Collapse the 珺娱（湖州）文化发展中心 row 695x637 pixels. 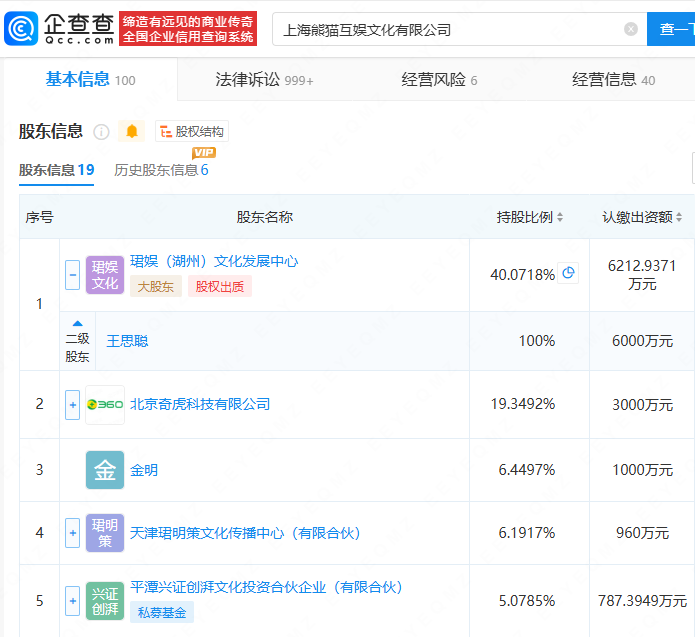tap(73, 275)
